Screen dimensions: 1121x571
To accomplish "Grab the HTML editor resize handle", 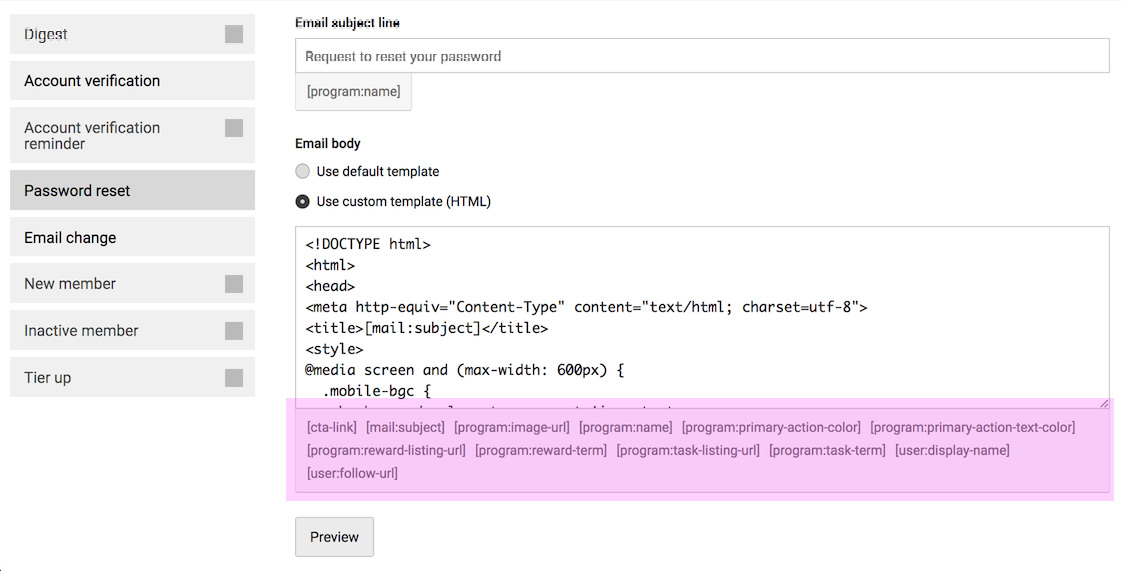I will click(x=1104, y=403).
